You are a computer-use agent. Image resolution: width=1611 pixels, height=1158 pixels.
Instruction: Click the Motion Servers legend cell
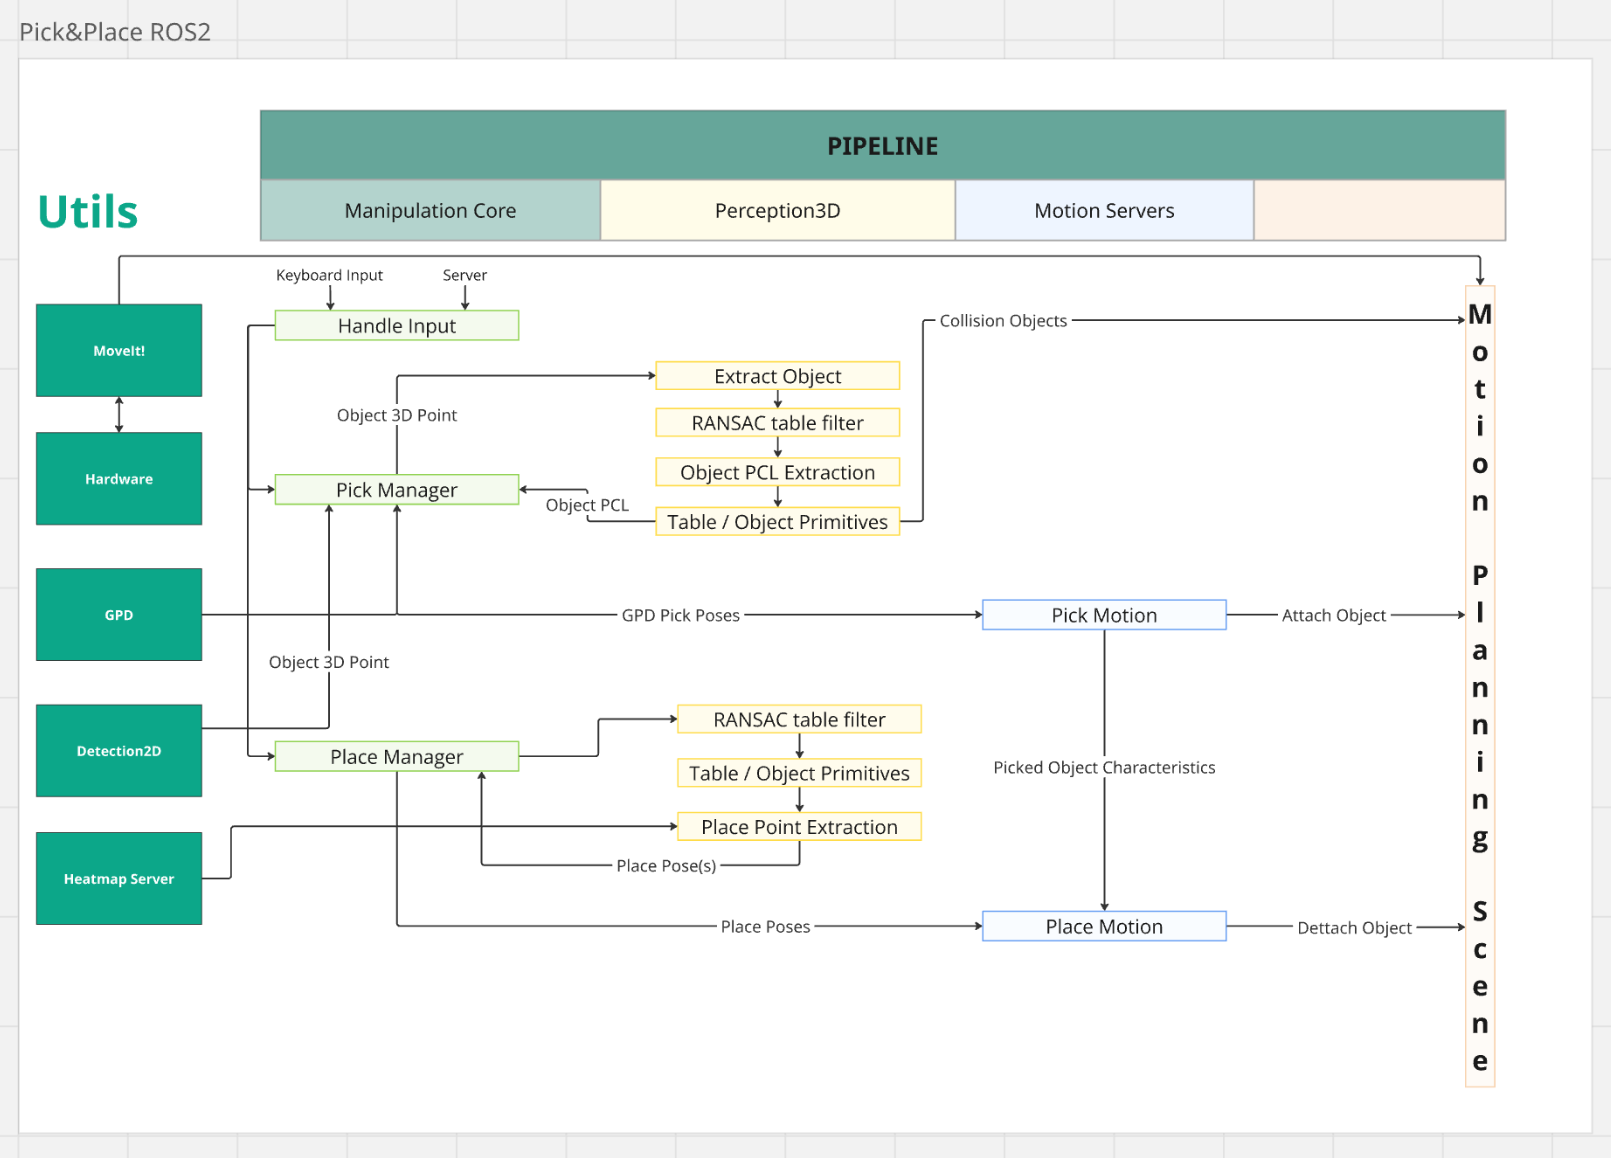1104,211
